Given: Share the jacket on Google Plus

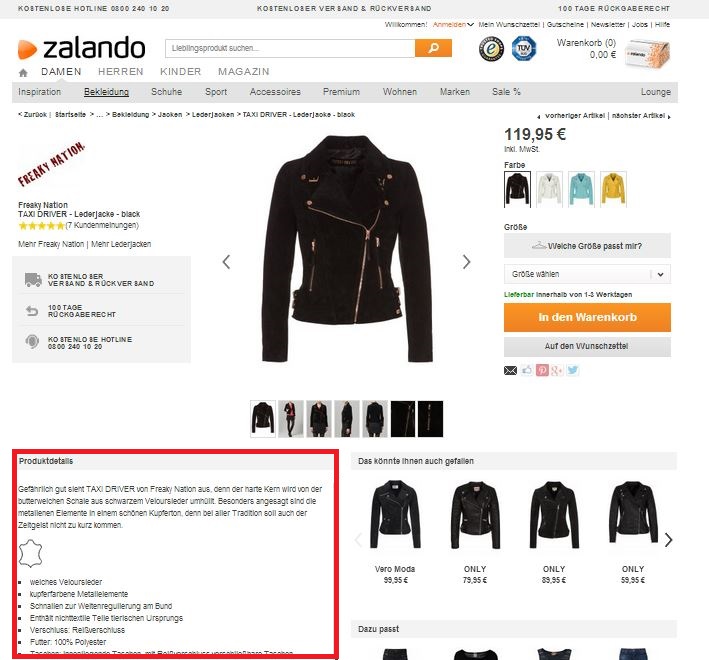Looking at the screenshot, I should pos(557,370).
